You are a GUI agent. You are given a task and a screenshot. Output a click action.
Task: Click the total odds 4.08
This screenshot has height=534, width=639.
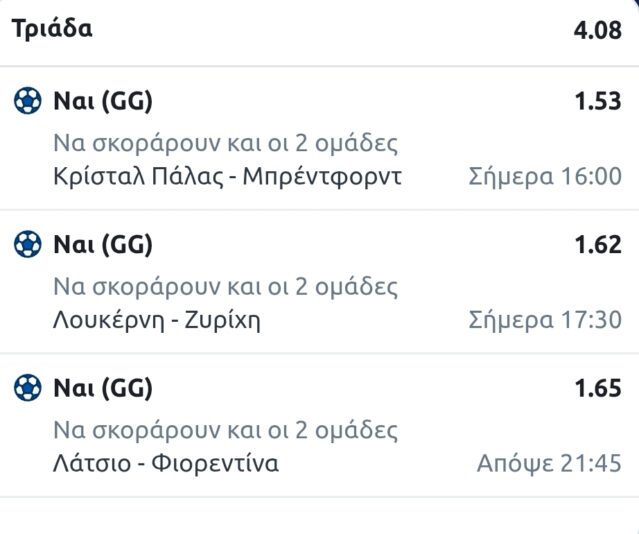click(597, 30)
